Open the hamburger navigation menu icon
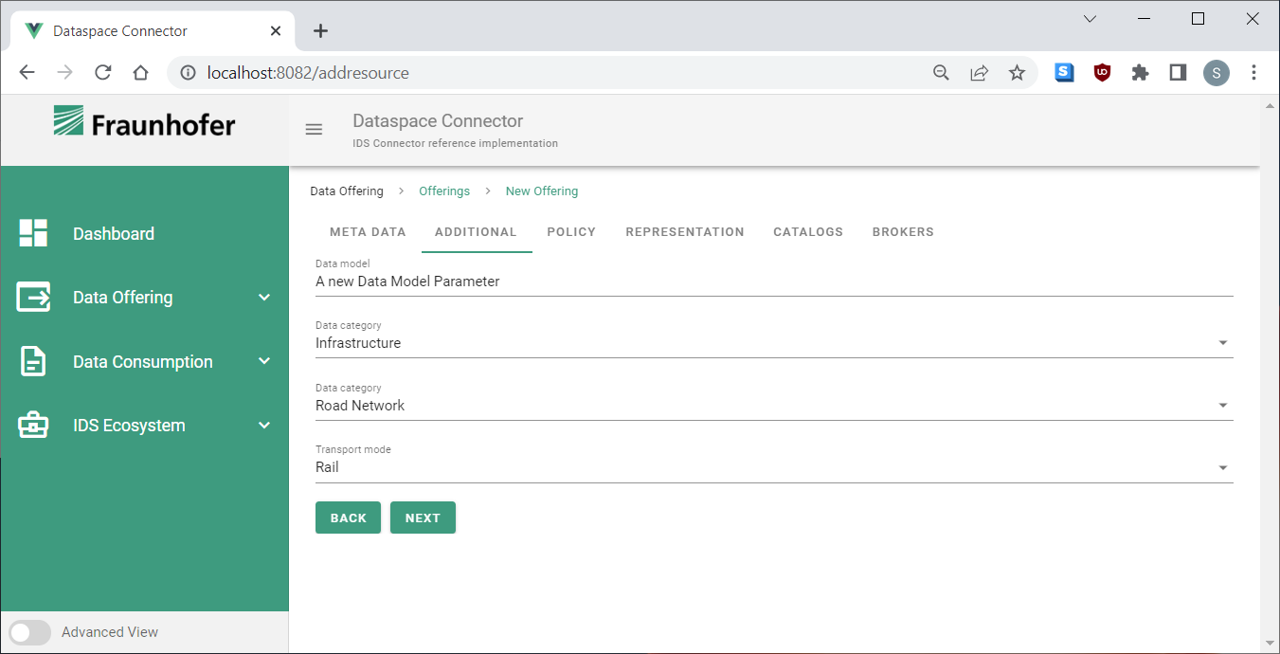This screenshot has width=1280, height=654. (314, 130)
